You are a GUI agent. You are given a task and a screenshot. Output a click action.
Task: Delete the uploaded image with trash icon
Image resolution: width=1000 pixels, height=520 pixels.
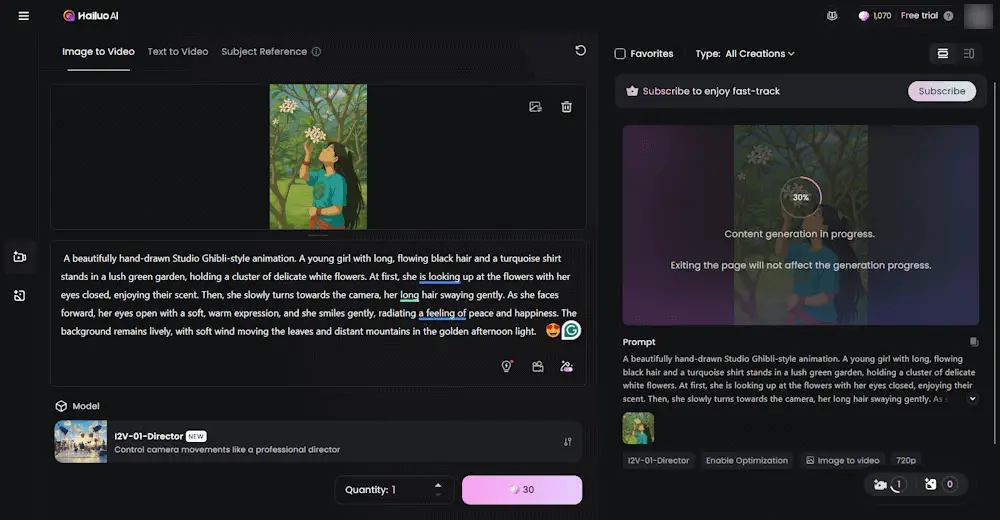coord(566,107)
